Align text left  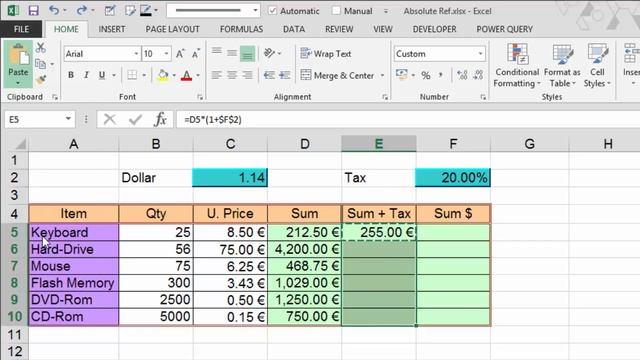[217, 75]
